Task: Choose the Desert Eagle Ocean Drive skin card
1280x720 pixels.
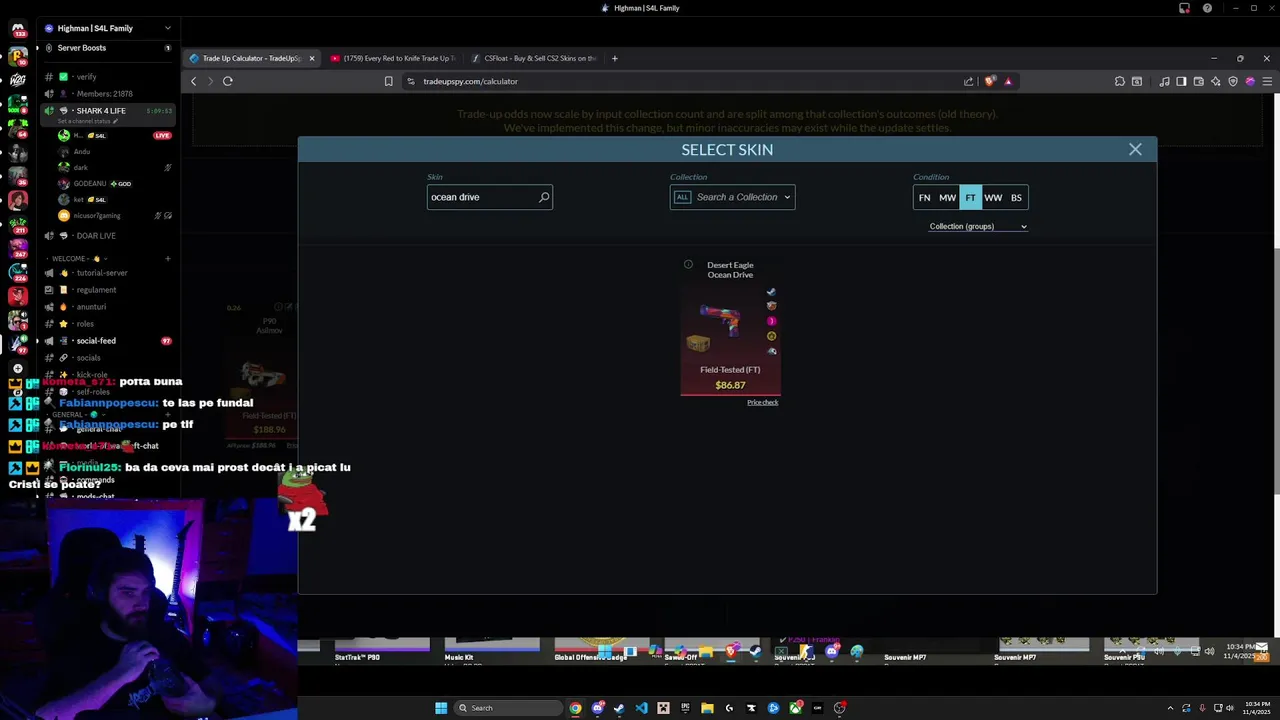Action: pyautogui.click(x=730, y=326)
